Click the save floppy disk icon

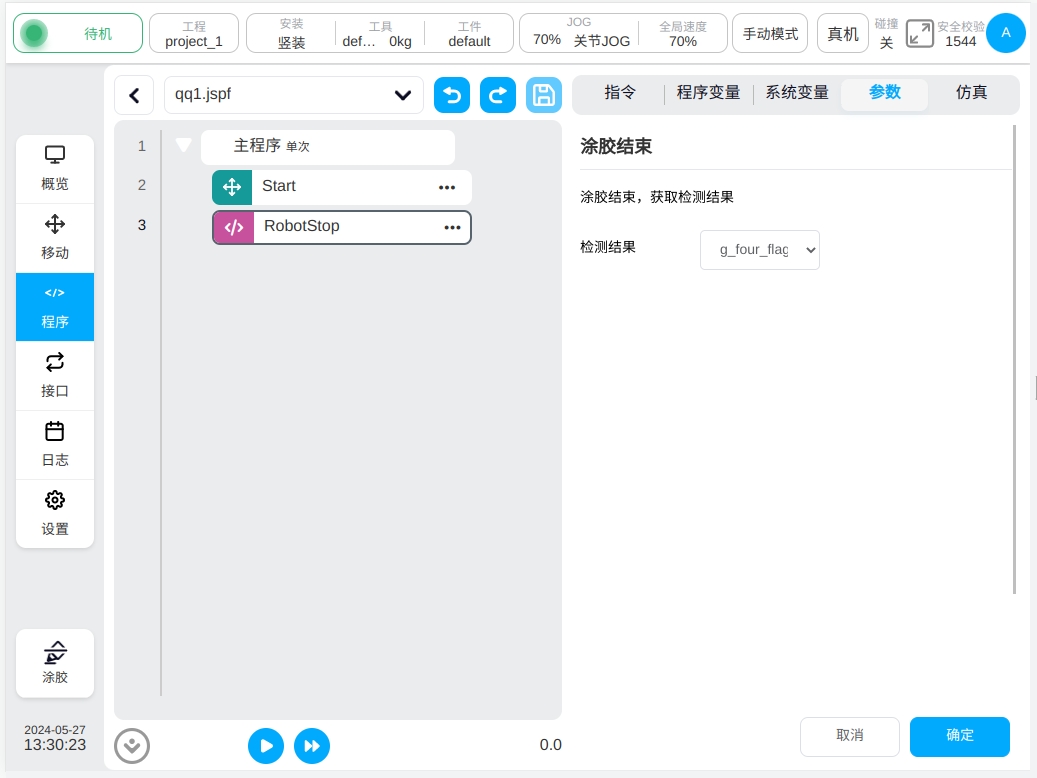[x=543, y=95]
